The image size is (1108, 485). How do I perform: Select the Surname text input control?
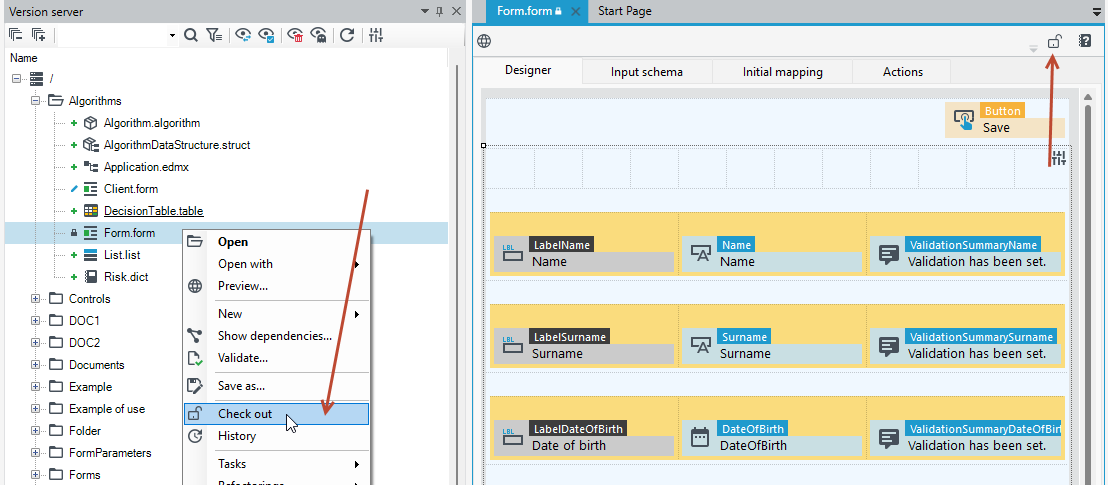pyautogui.click(x=772, y=346)
